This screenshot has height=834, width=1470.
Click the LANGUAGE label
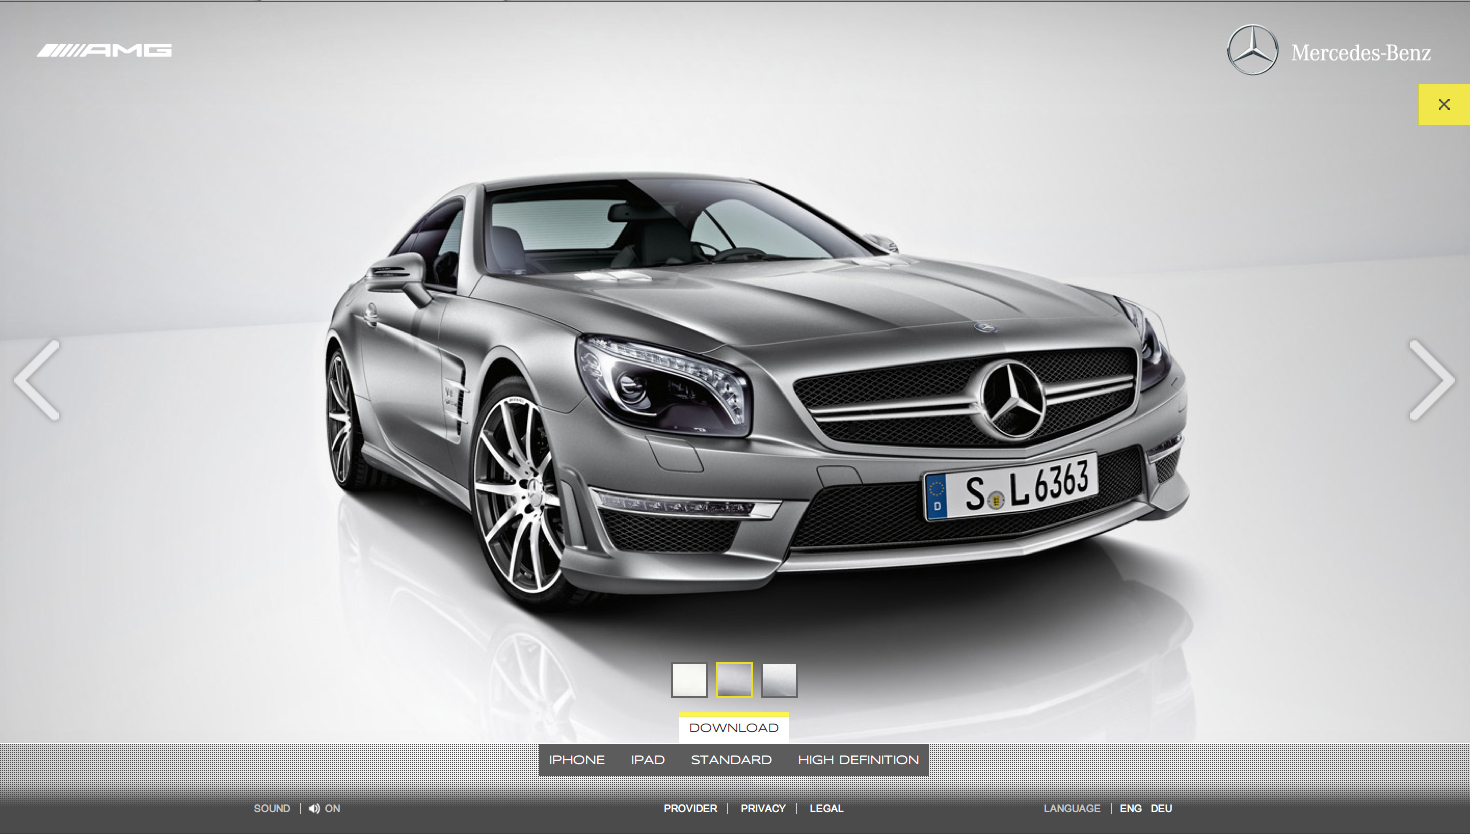(1072, 809)
